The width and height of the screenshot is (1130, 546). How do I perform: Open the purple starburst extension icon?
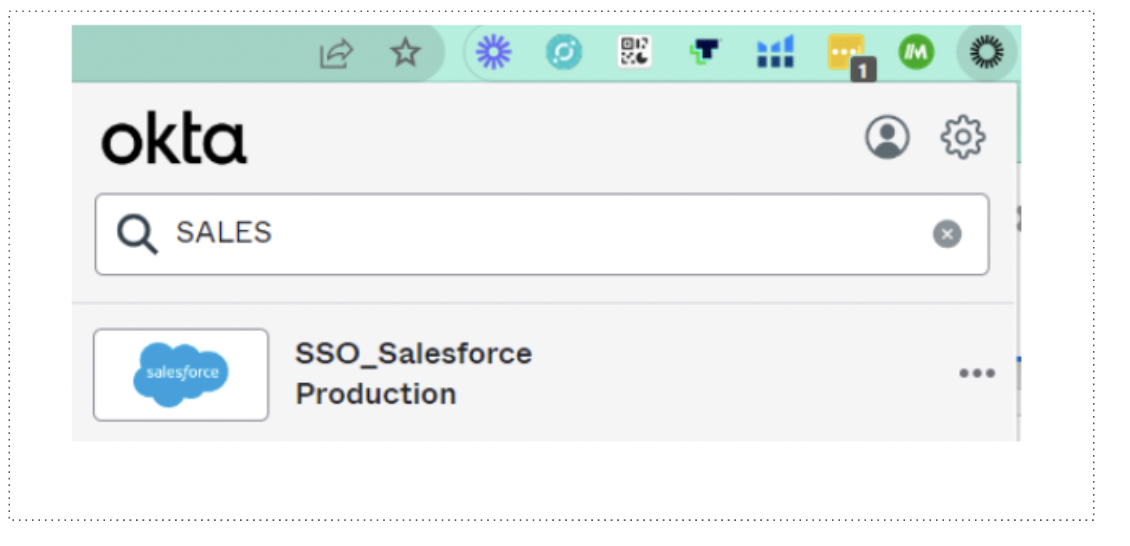click(494, 53)
